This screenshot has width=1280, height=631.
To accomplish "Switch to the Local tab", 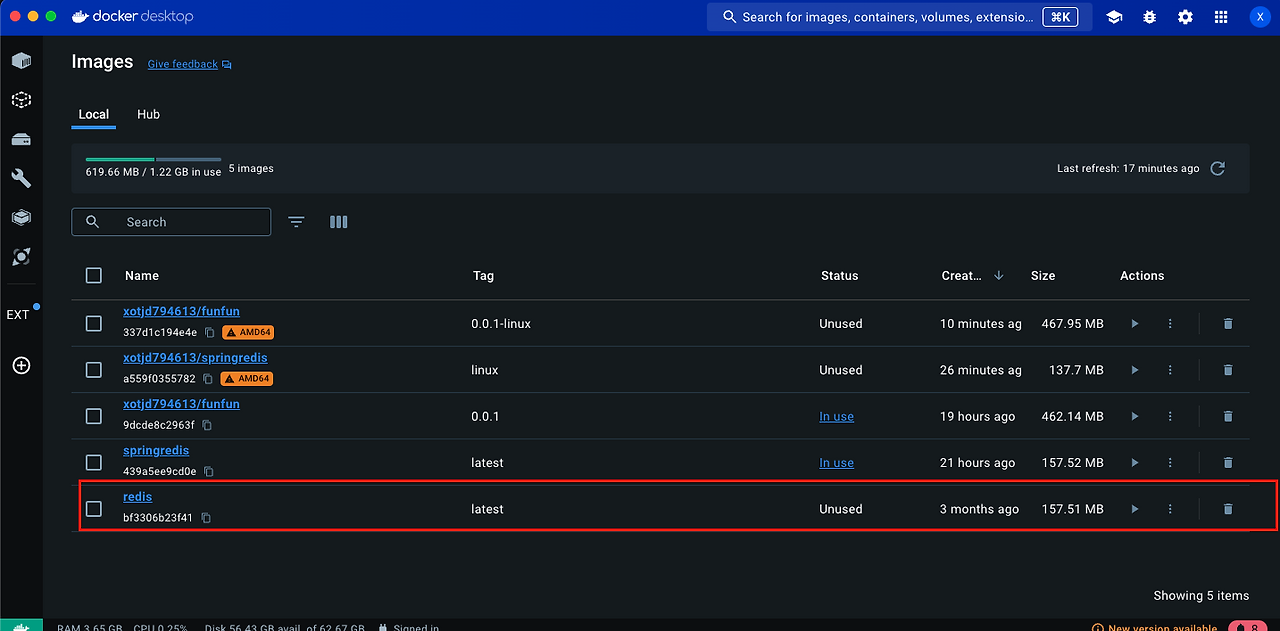I will click(x=94, y=114).
